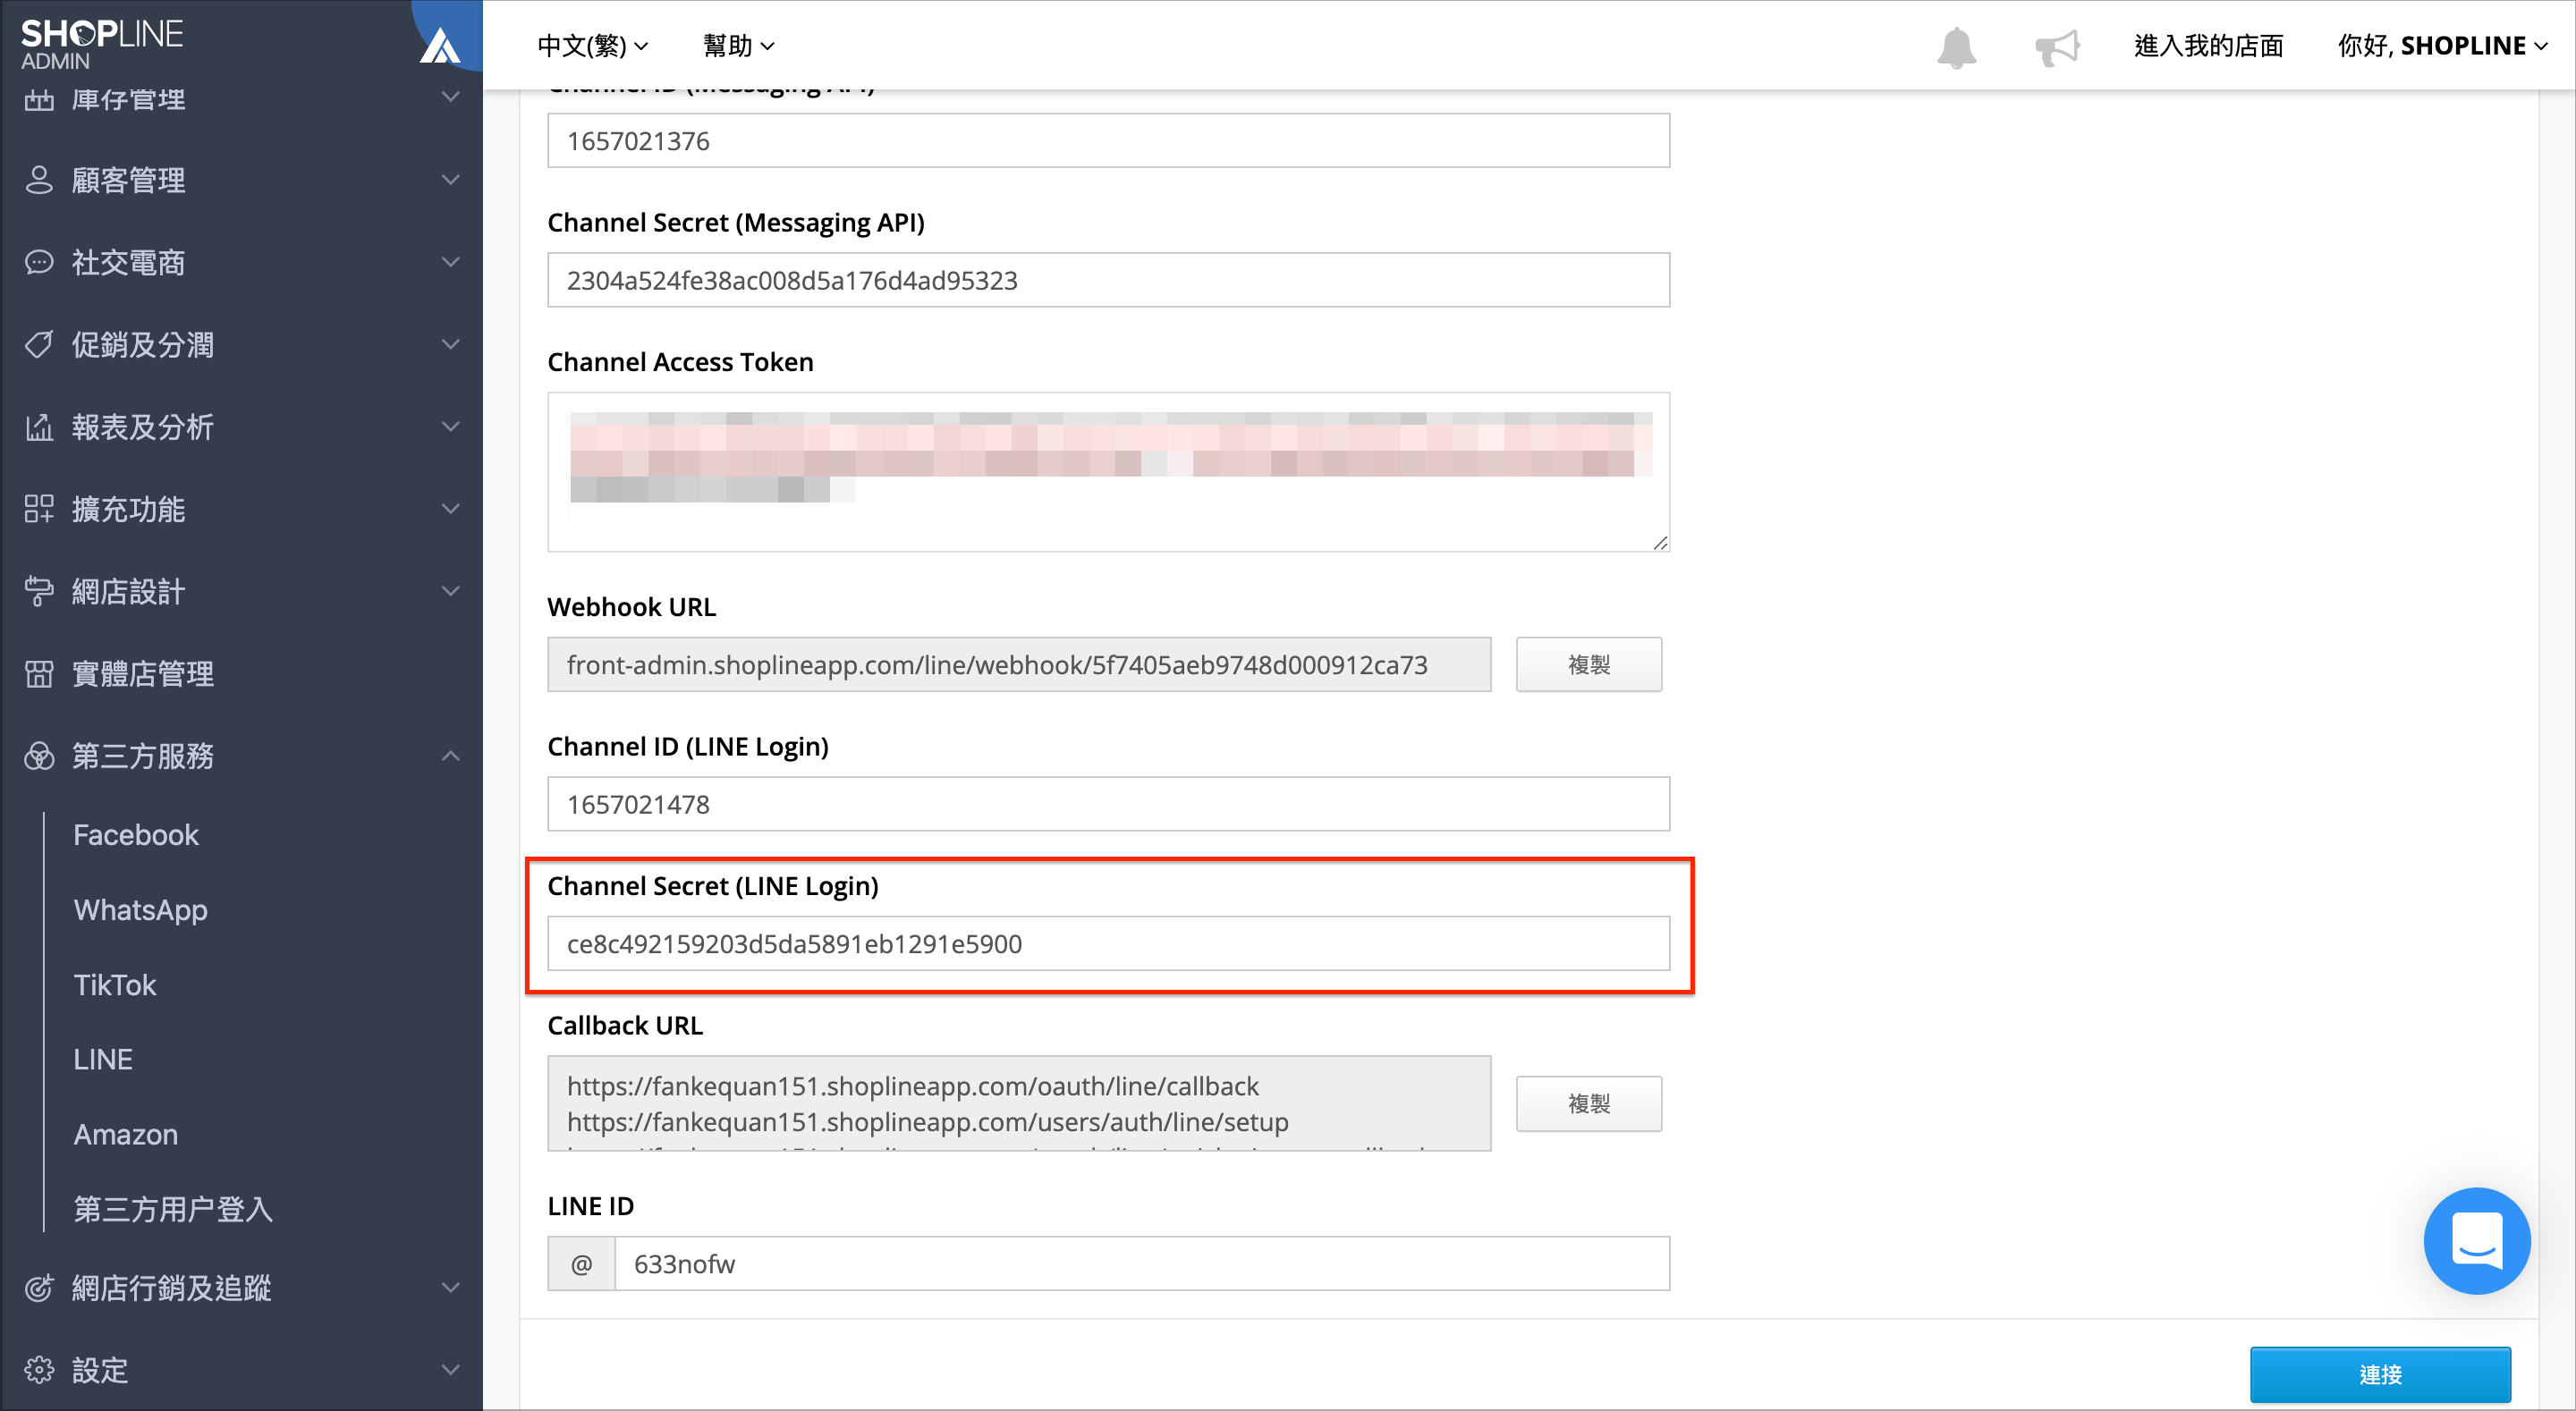Expand the 報表及分析 menu chevron
This screenshot has width=2576, height=1411.
pyautogui.click(x=451, y=427)
